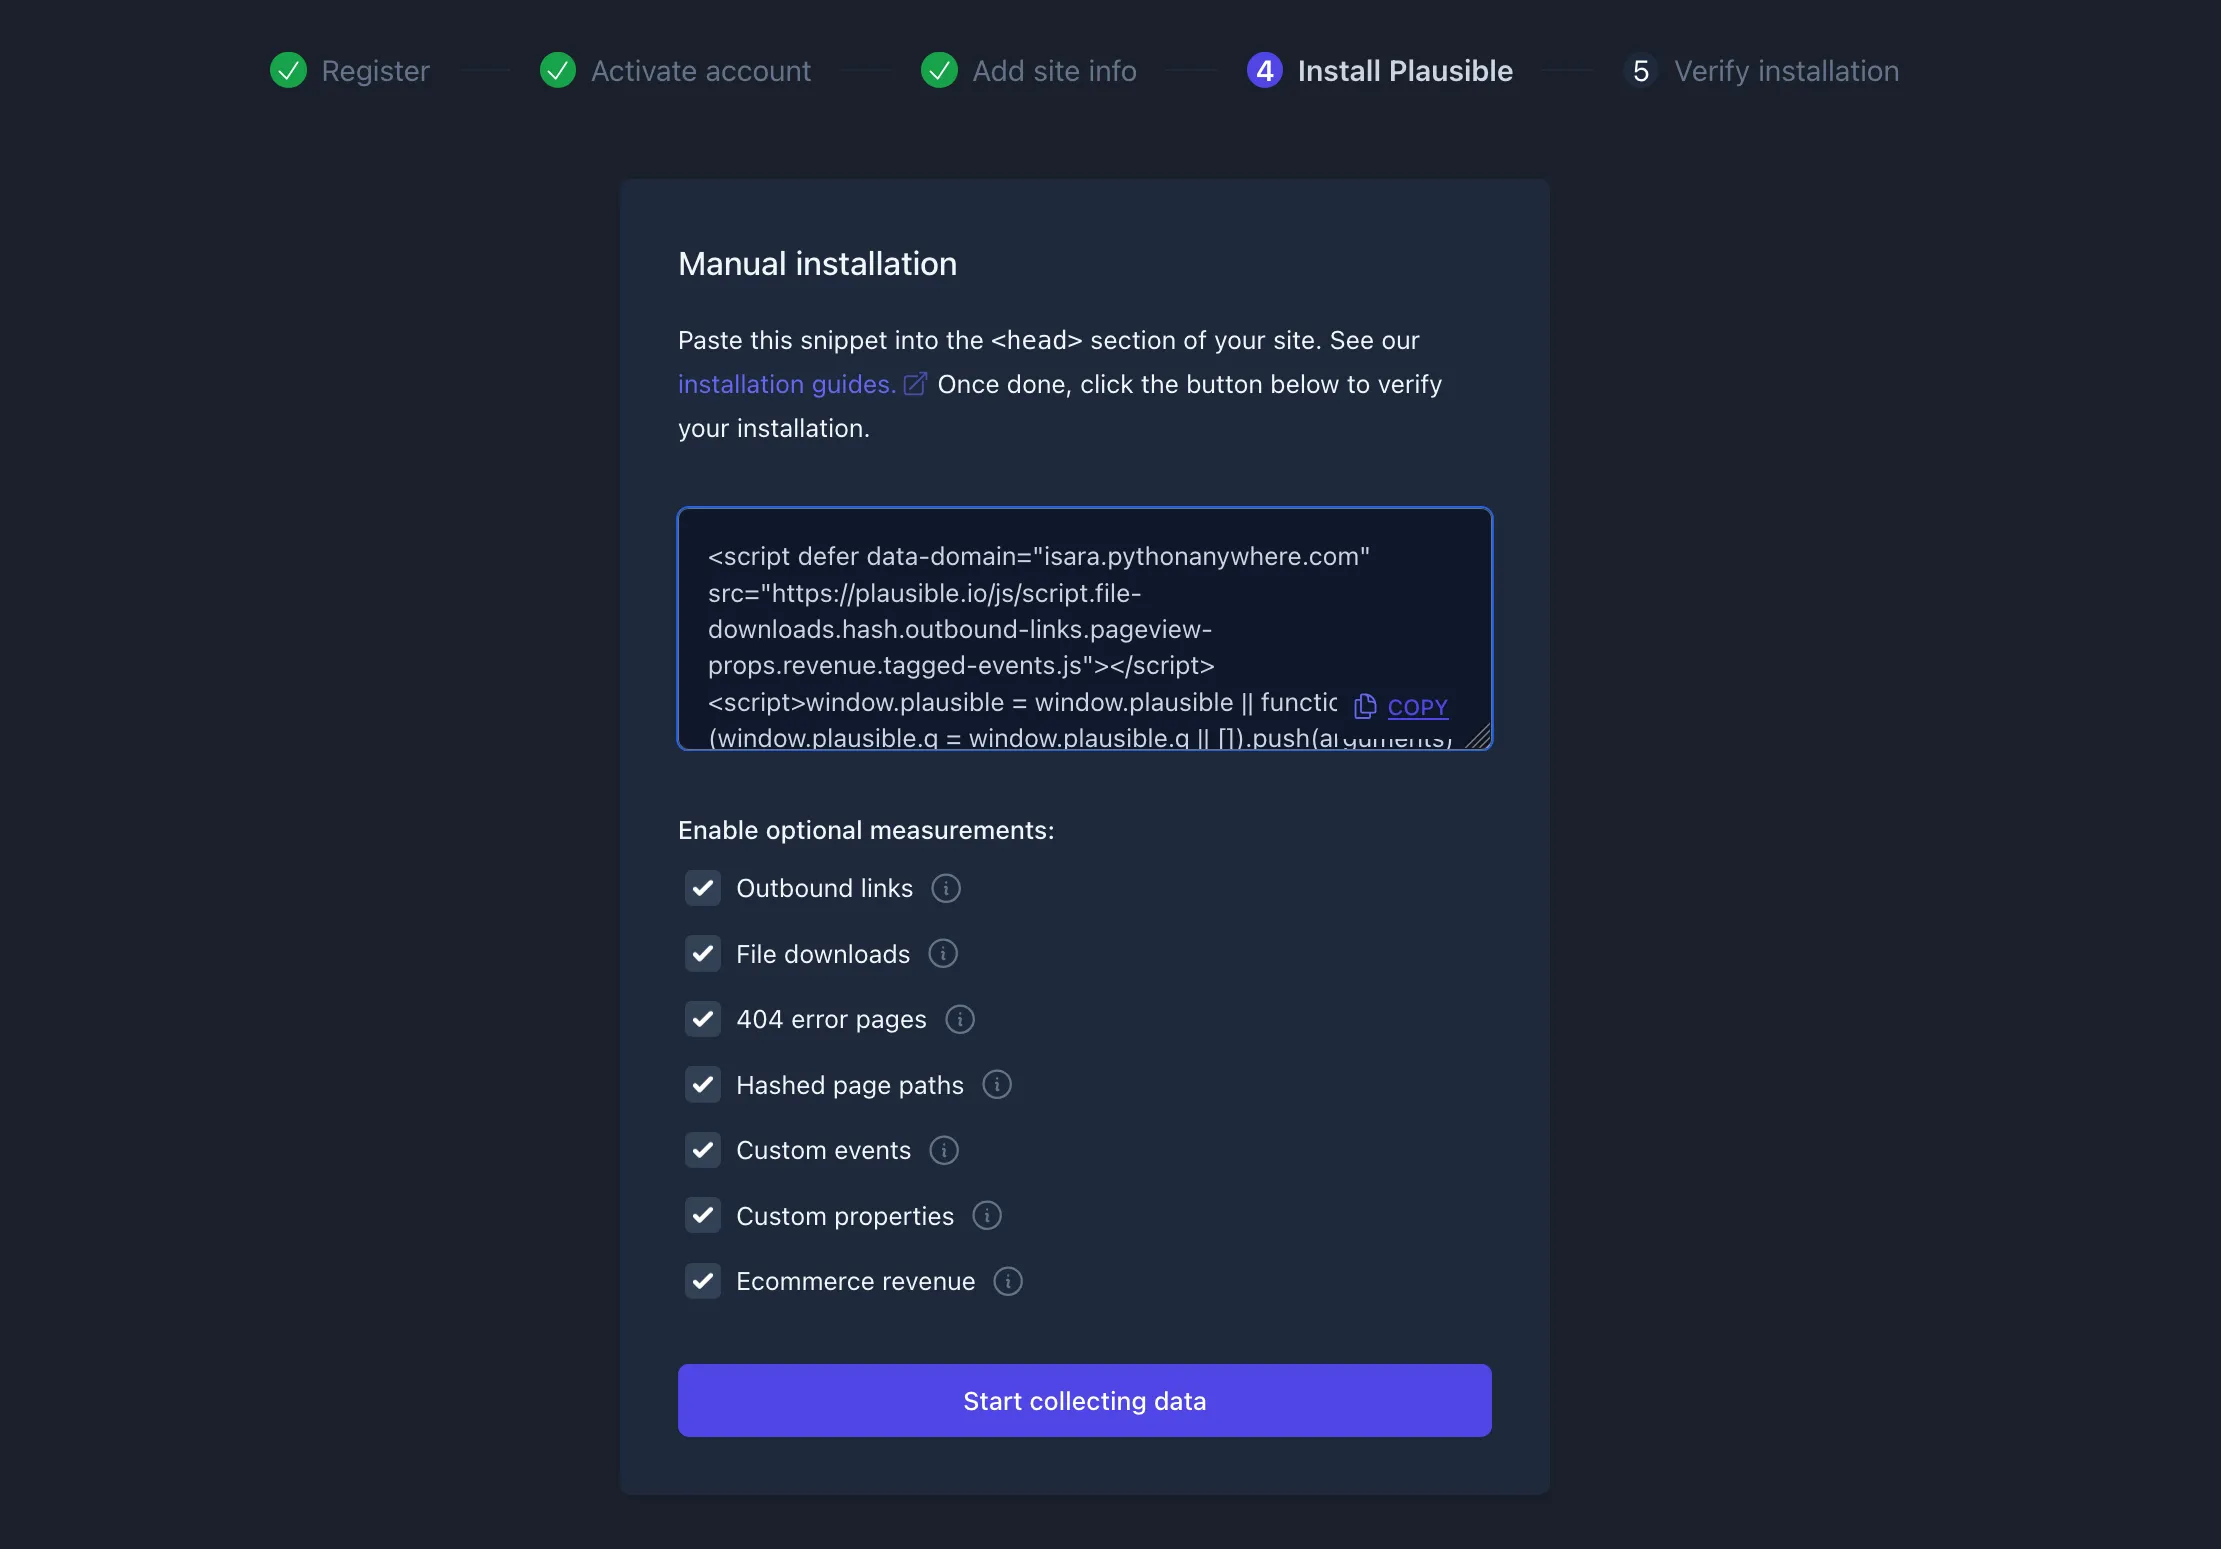Select the Install Plausible step label
The width and height of the screenshot is (2221, 1549).
tap(1405, 71)
